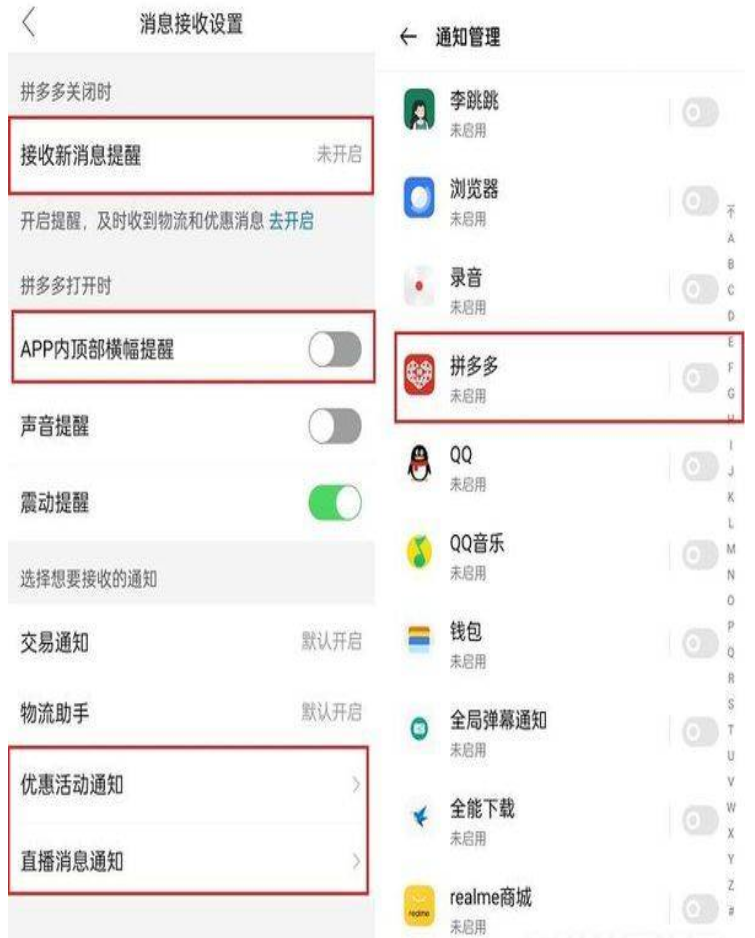Viewport: 755px width, 938px height.
Task: Tap the 拼多多 heart app icon
Action: (x=419, y=375)
